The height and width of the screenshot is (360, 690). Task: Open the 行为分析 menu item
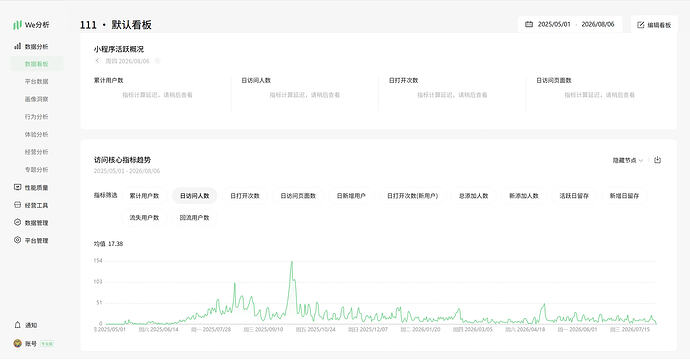(x=37, y=117)
